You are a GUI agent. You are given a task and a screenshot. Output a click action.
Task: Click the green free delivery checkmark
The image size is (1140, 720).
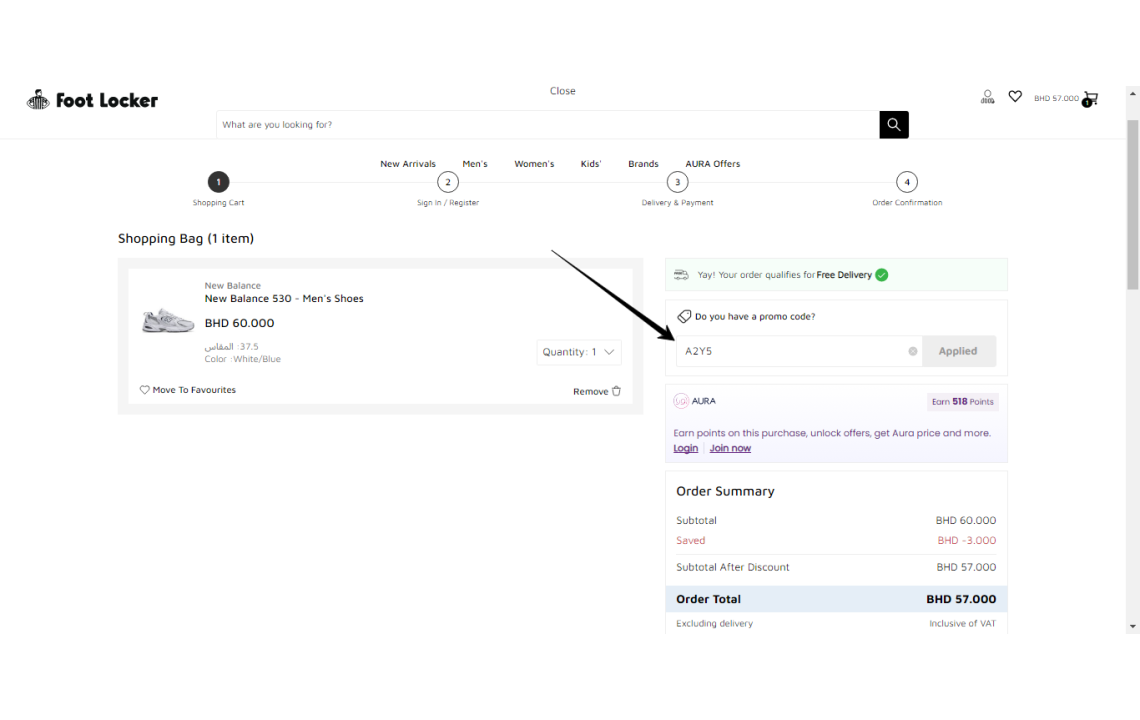882,275
